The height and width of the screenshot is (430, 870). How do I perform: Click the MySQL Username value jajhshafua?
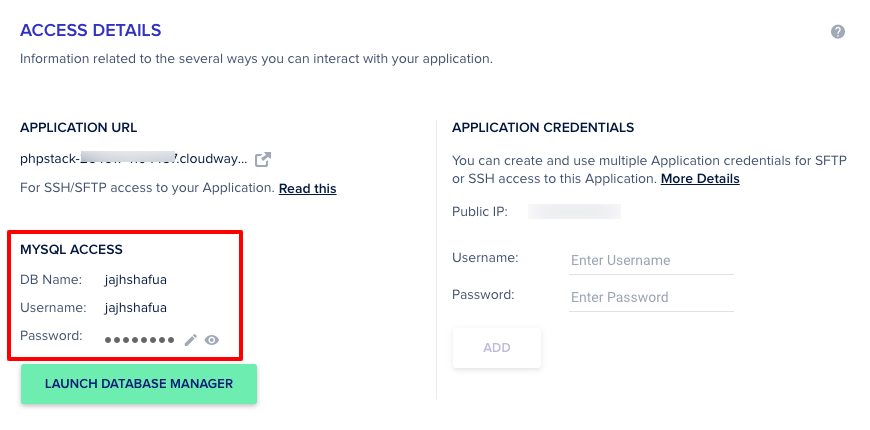(136, 307)
